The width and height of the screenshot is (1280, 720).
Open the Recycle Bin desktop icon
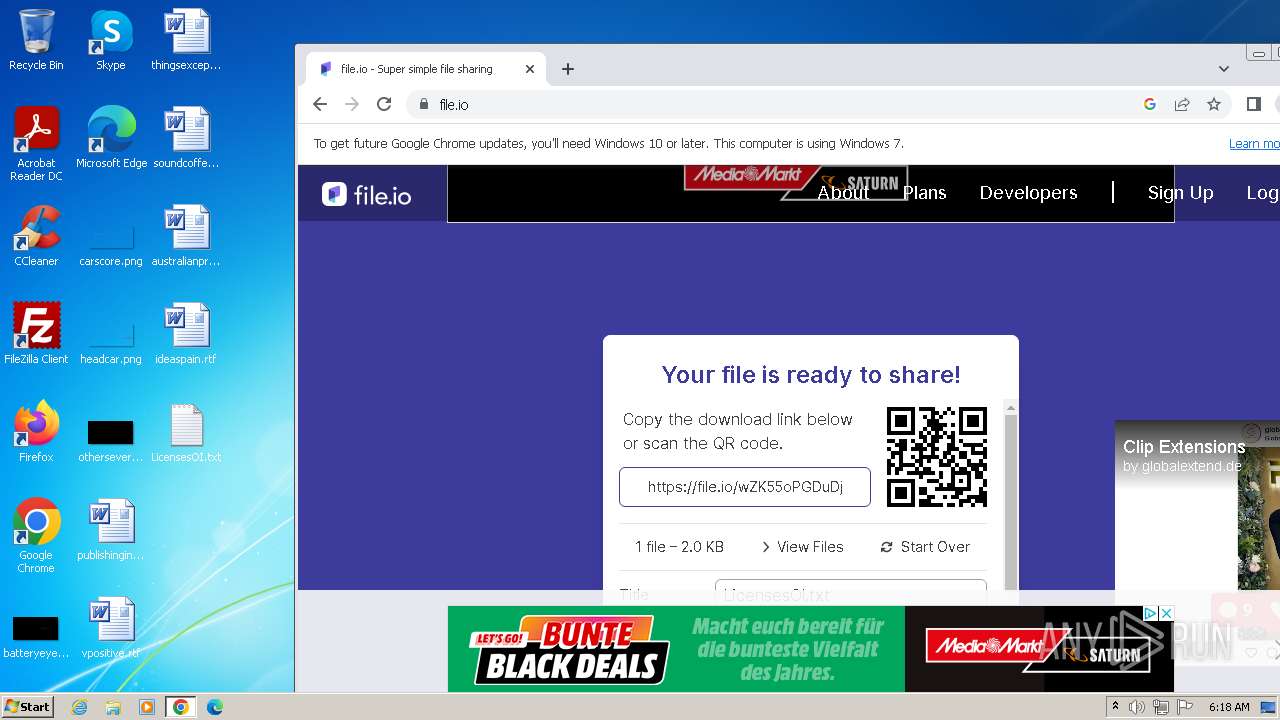[36, 40]
